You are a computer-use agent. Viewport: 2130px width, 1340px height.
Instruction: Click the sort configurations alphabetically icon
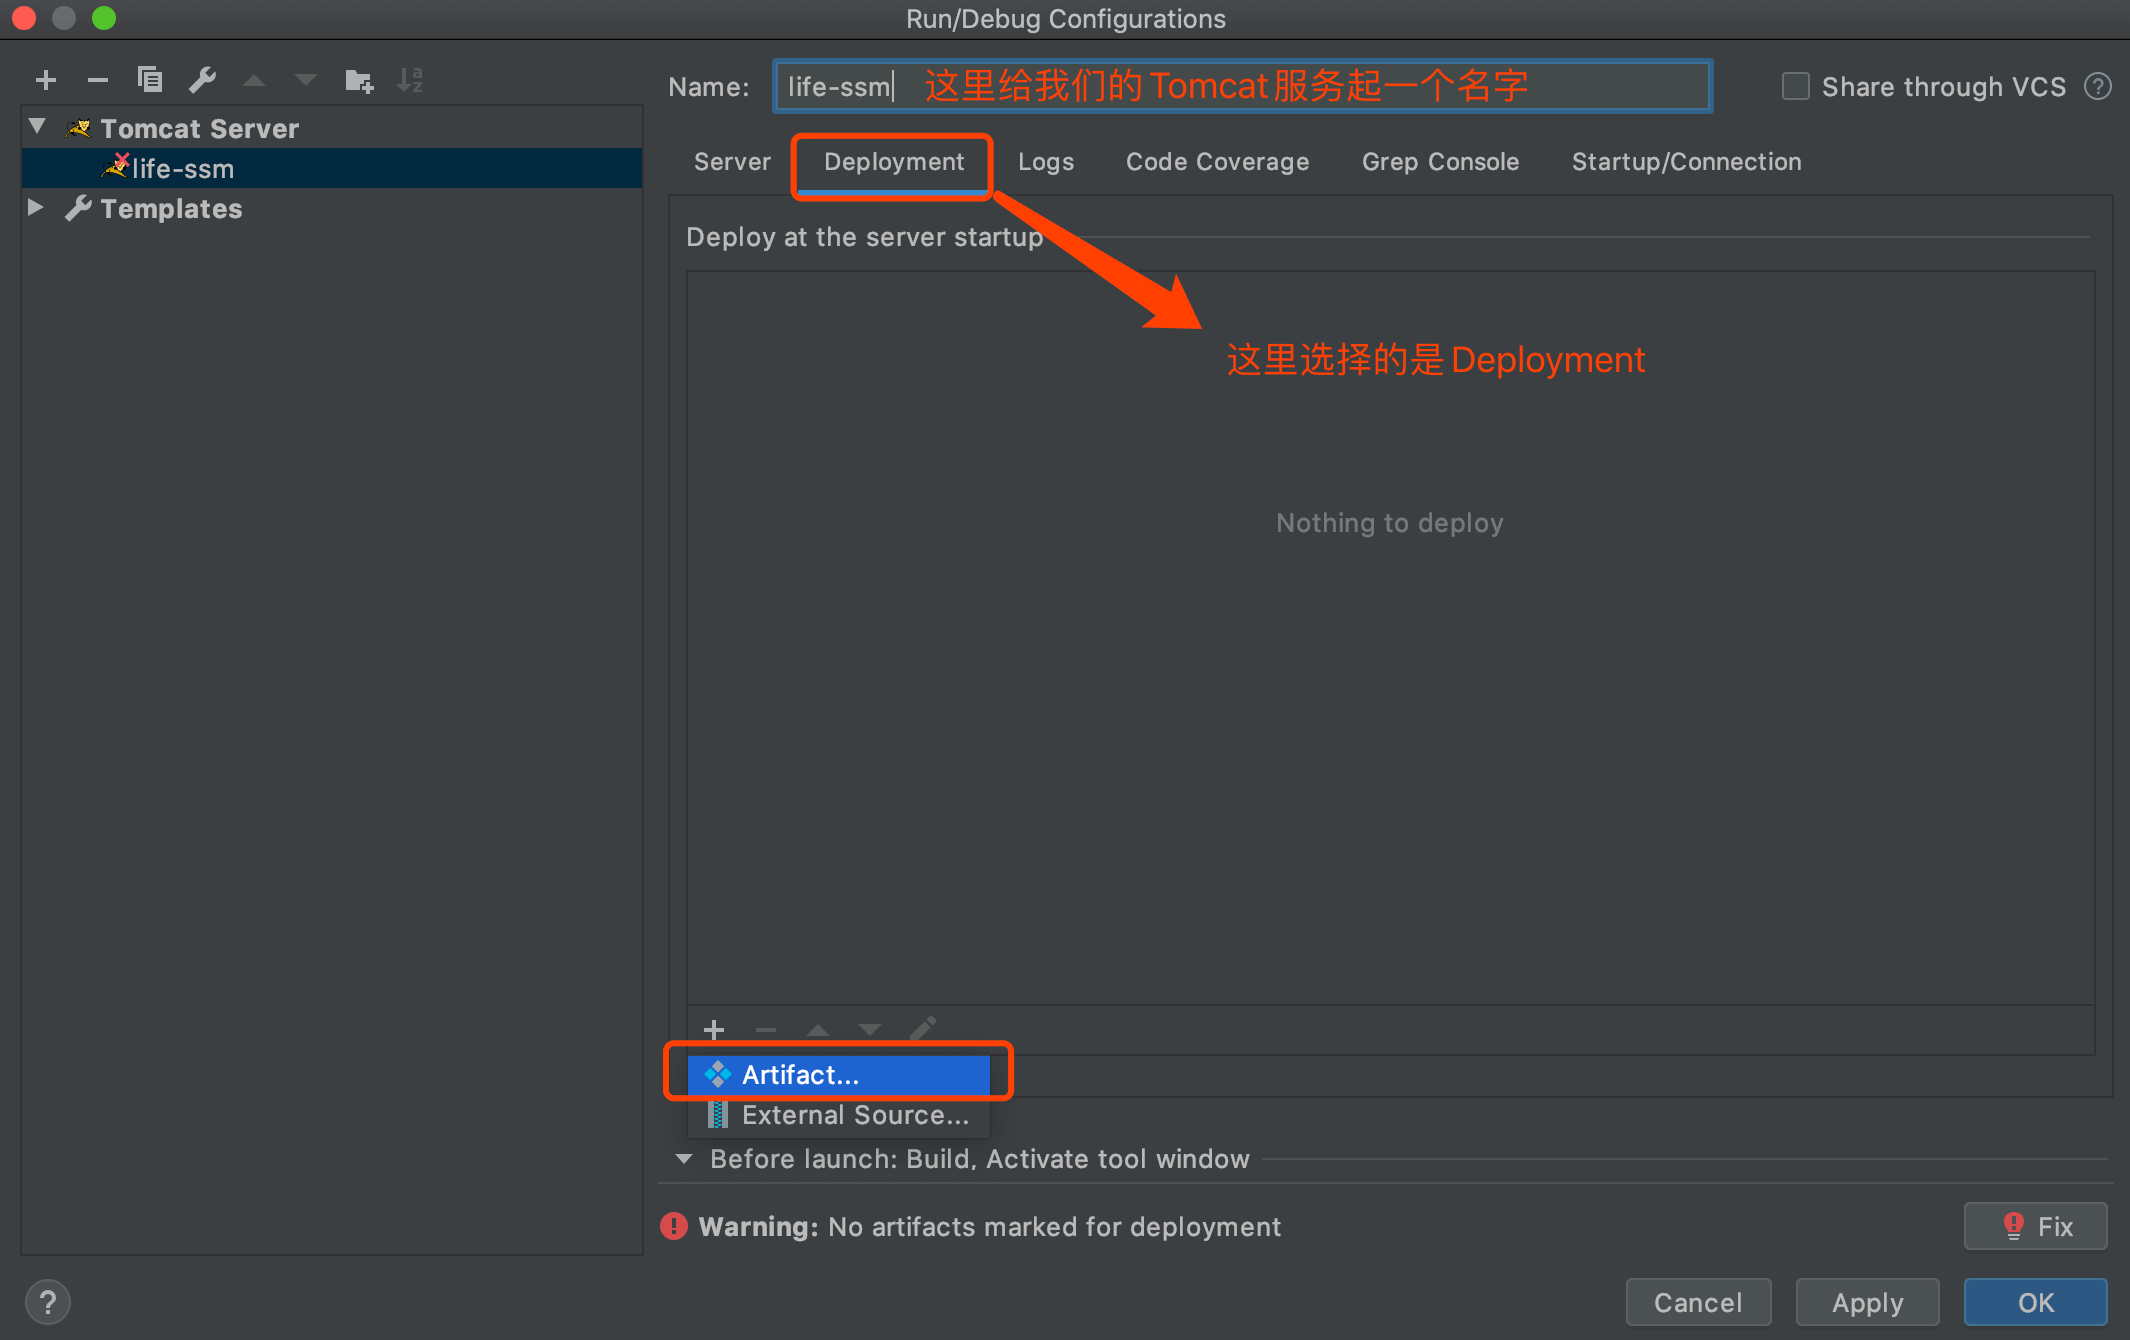410,80
